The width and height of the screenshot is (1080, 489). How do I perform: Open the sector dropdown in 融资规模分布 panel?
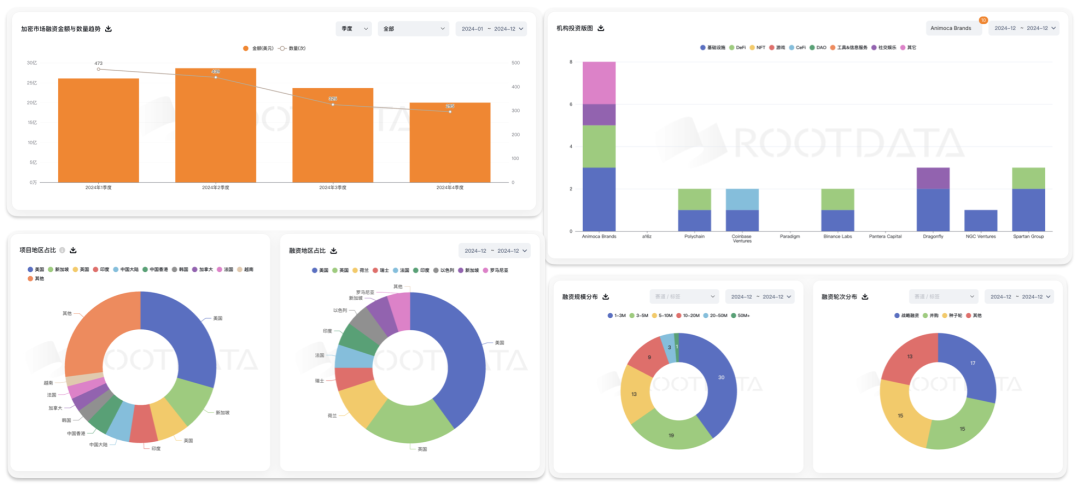point(684,297)
